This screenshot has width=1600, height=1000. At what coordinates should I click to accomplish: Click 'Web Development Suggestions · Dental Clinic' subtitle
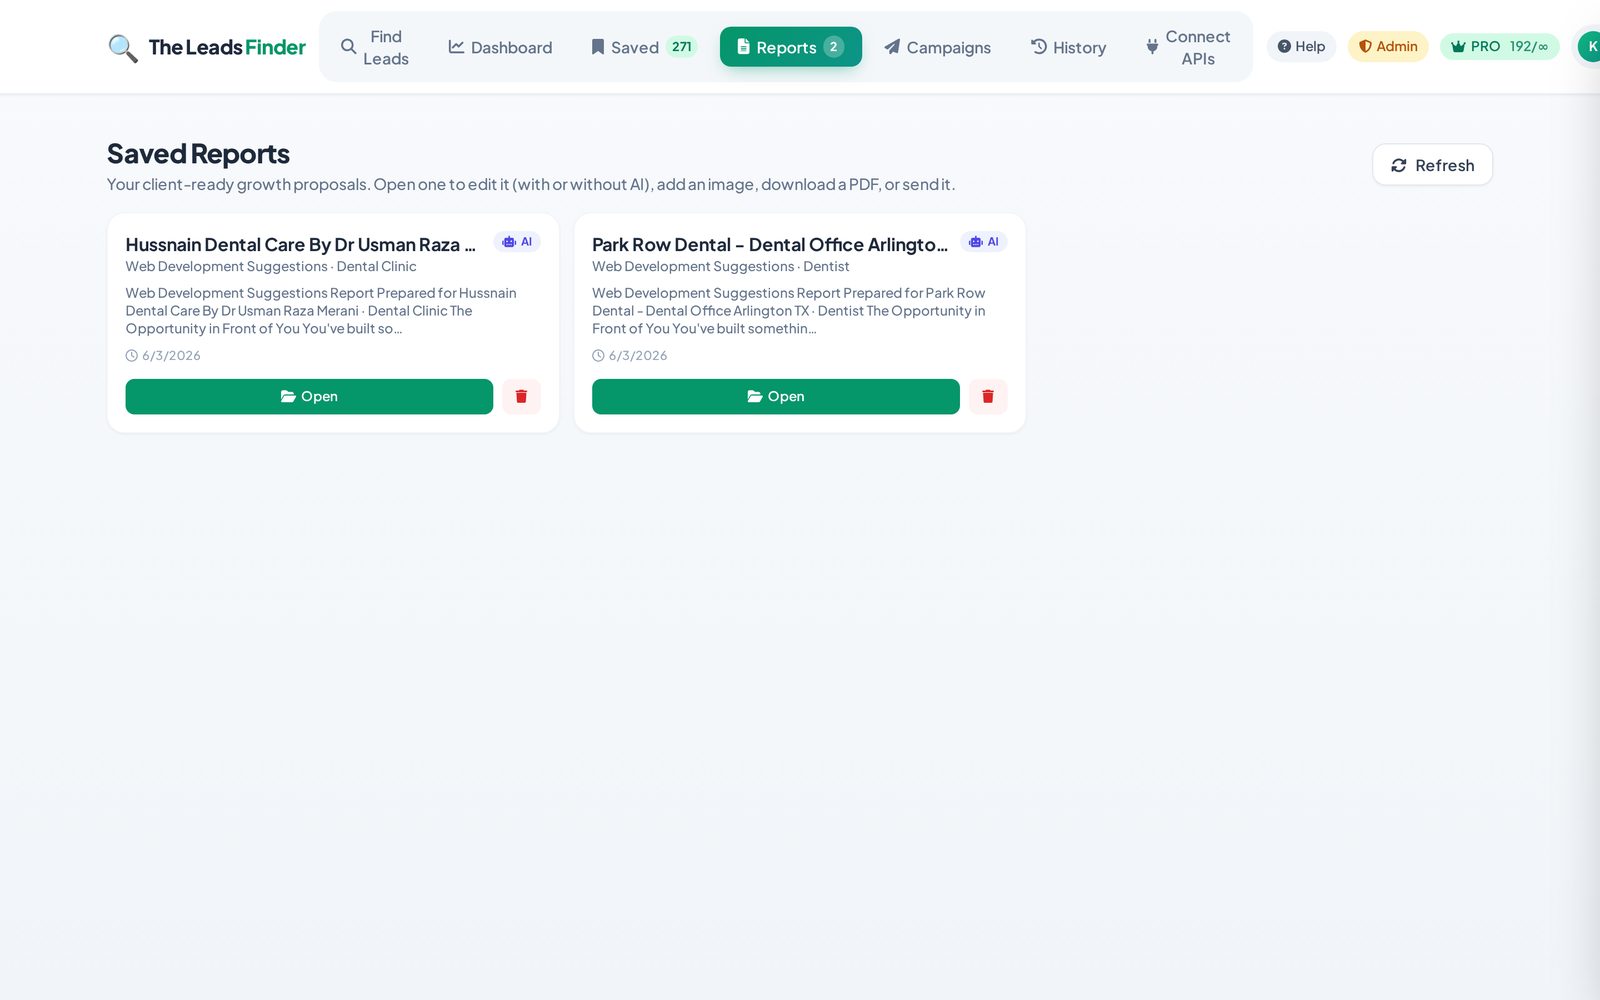tap(271, 267)
